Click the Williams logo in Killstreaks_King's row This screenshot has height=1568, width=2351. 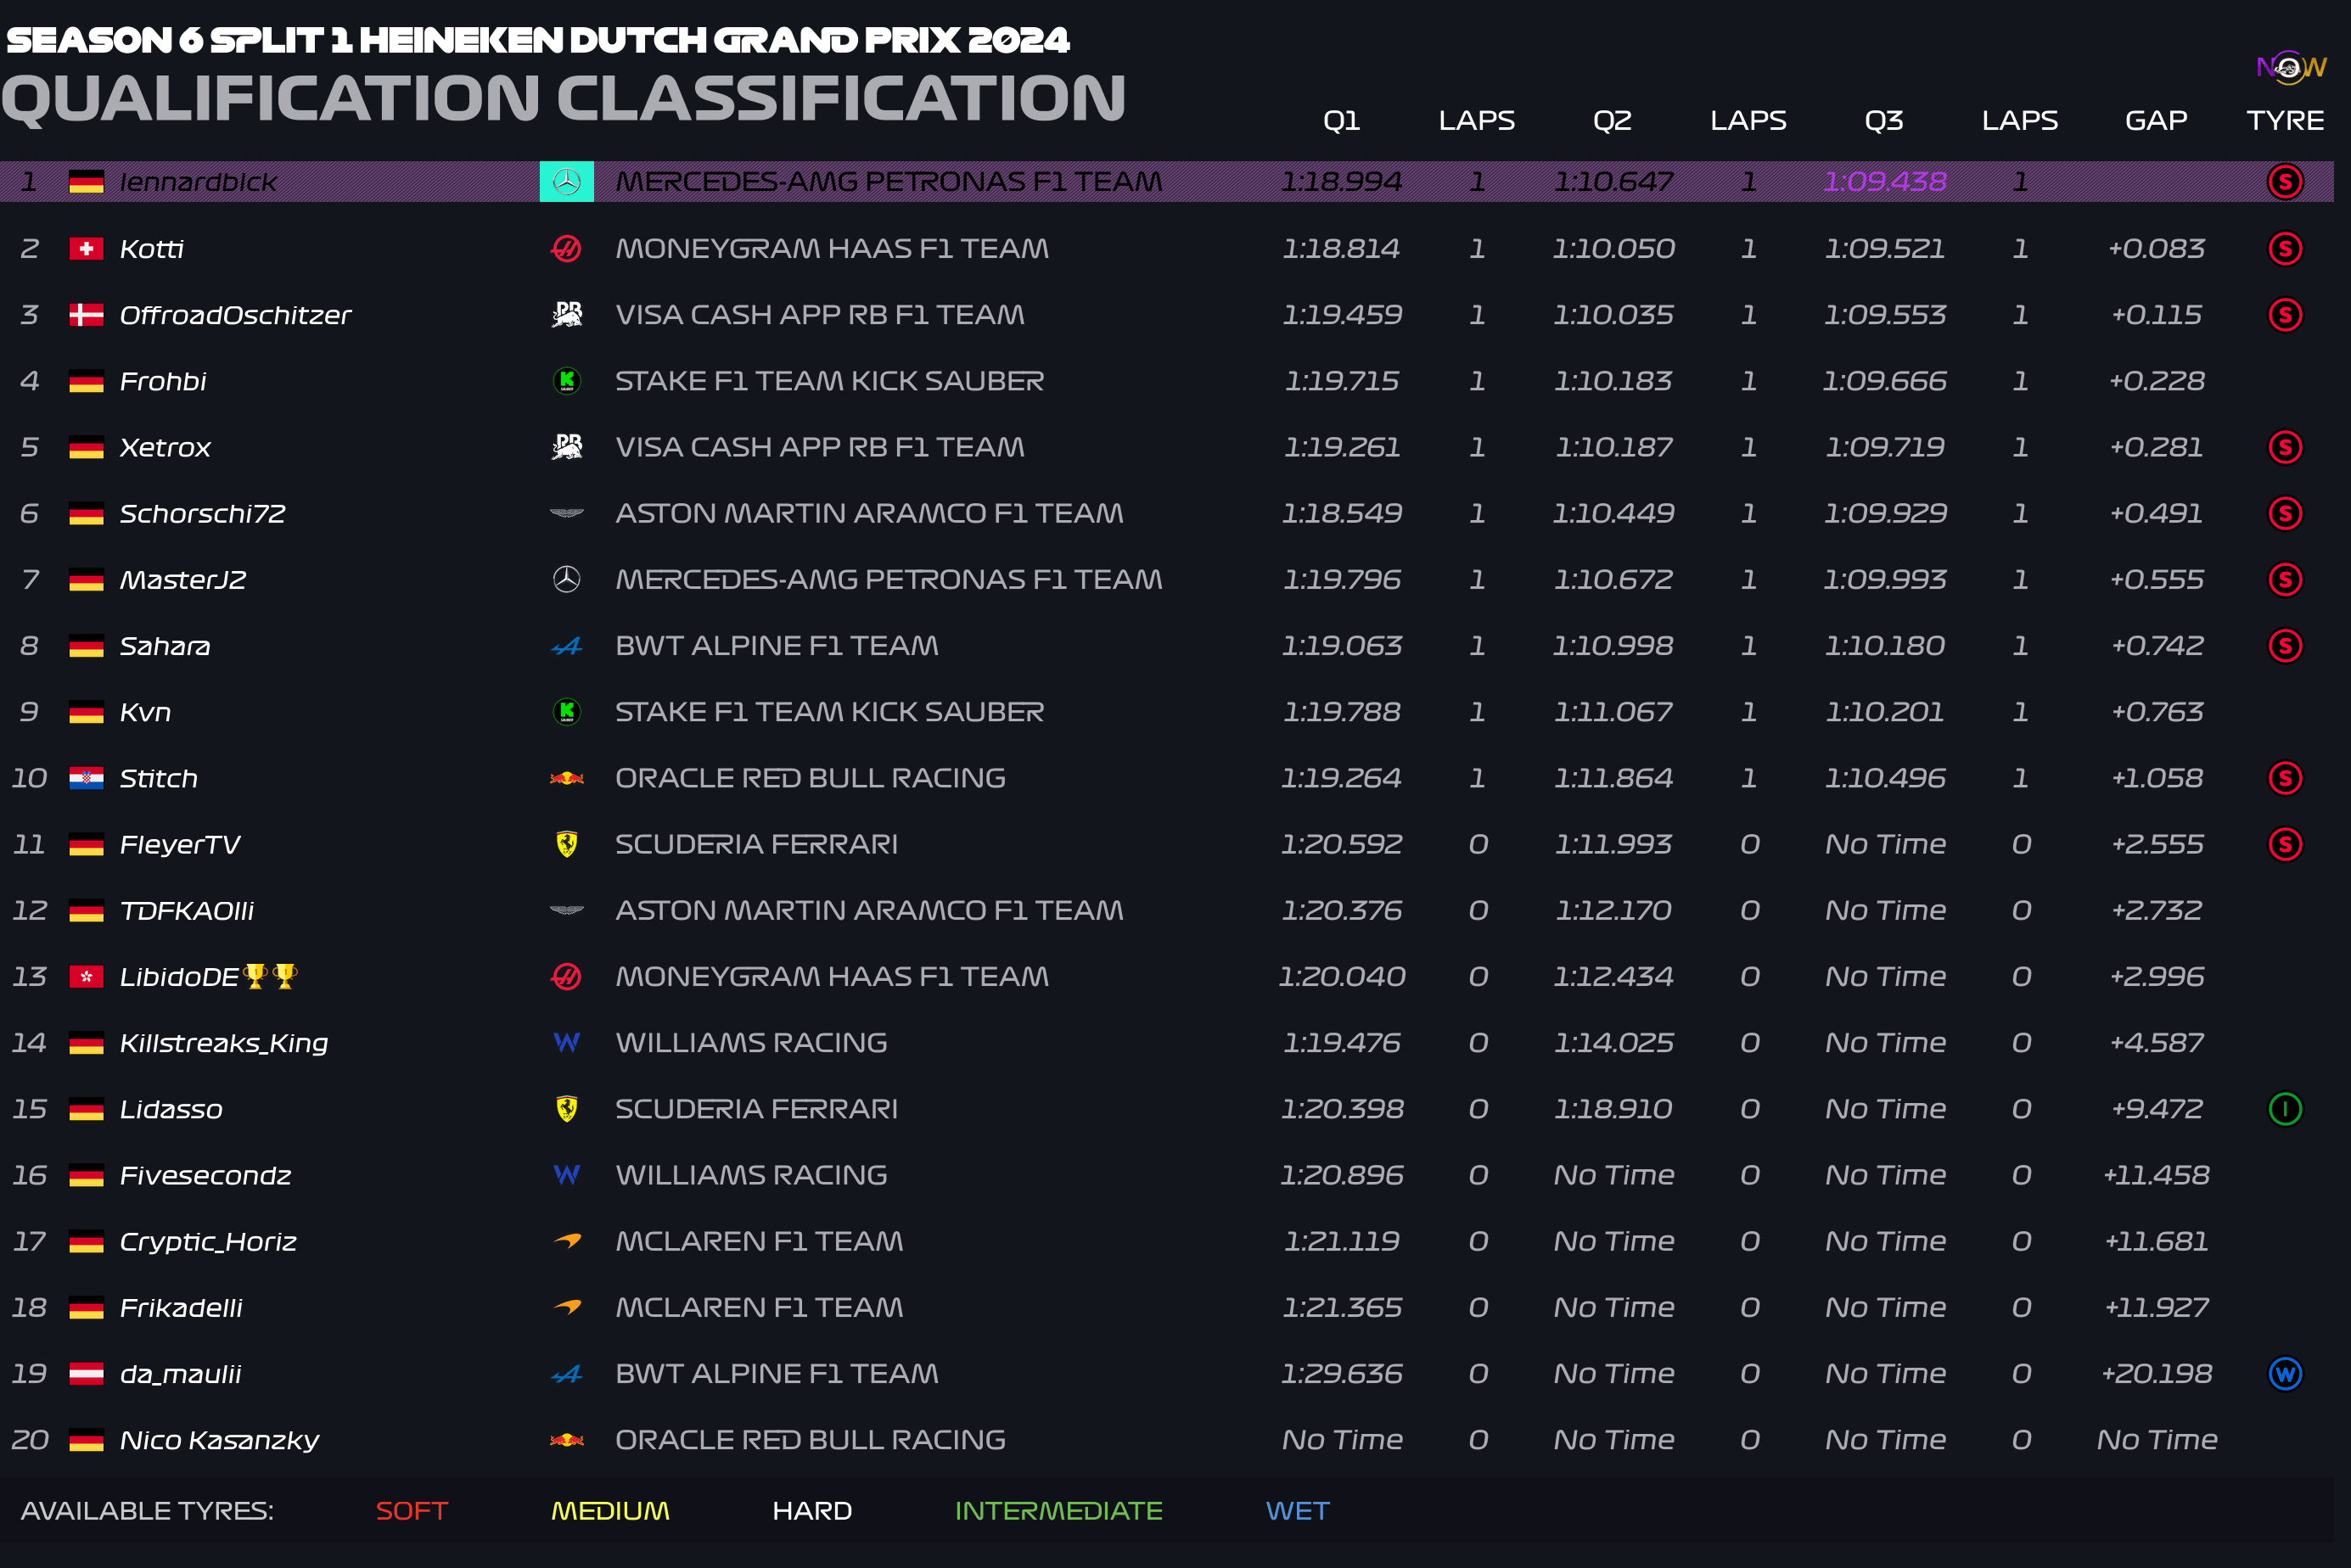coord(567,1042)
